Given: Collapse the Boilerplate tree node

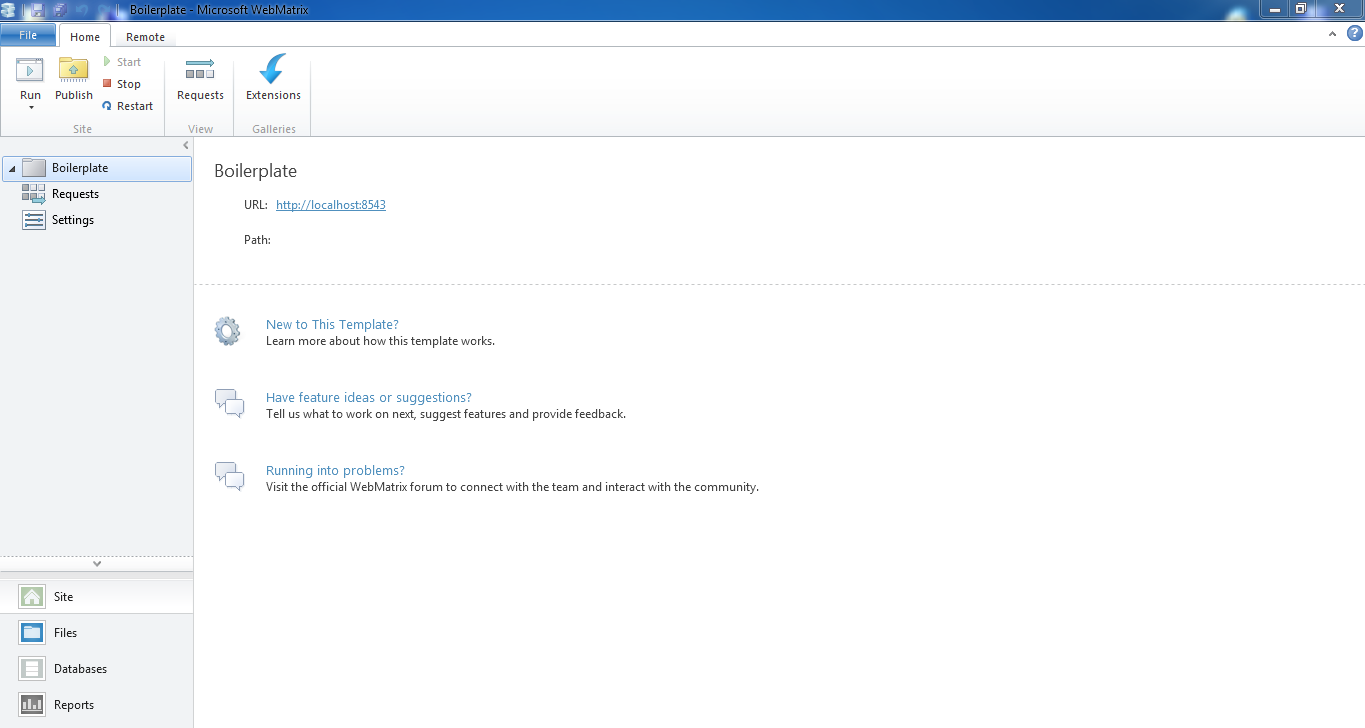Looking at the screenshot, I should click(x=12, y=169).
